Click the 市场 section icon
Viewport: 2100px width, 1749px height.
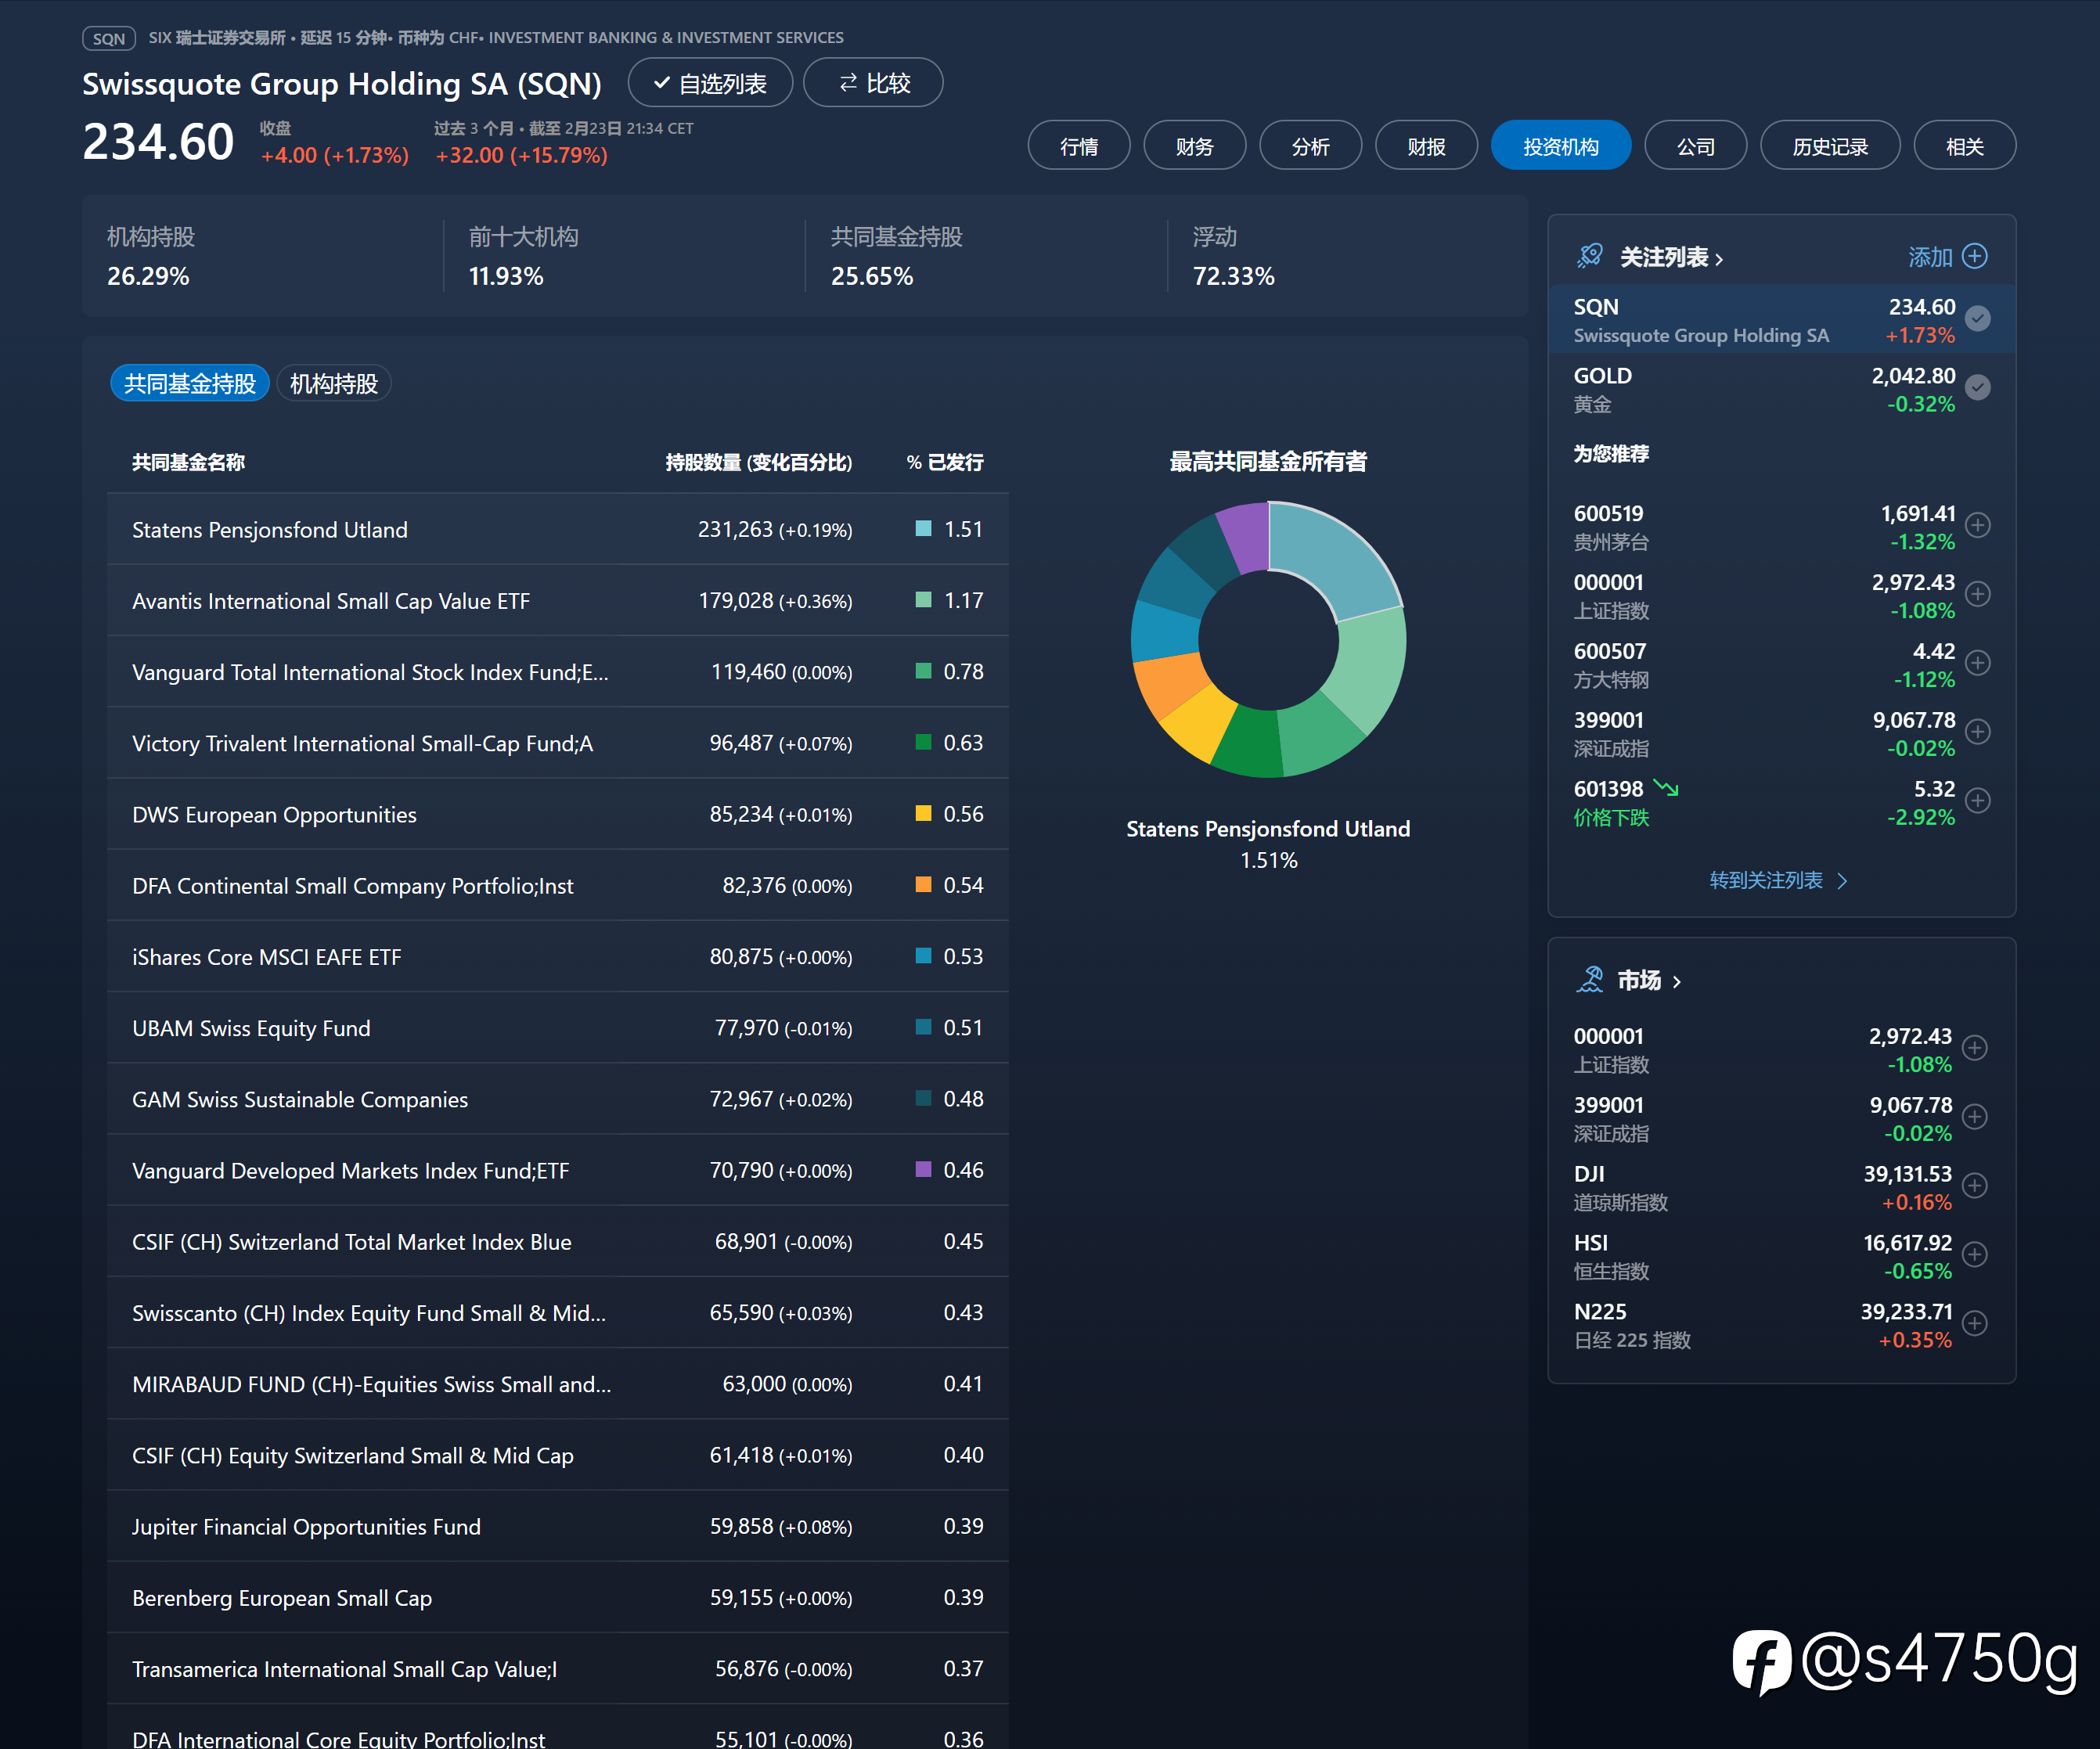coord(1589,980)
